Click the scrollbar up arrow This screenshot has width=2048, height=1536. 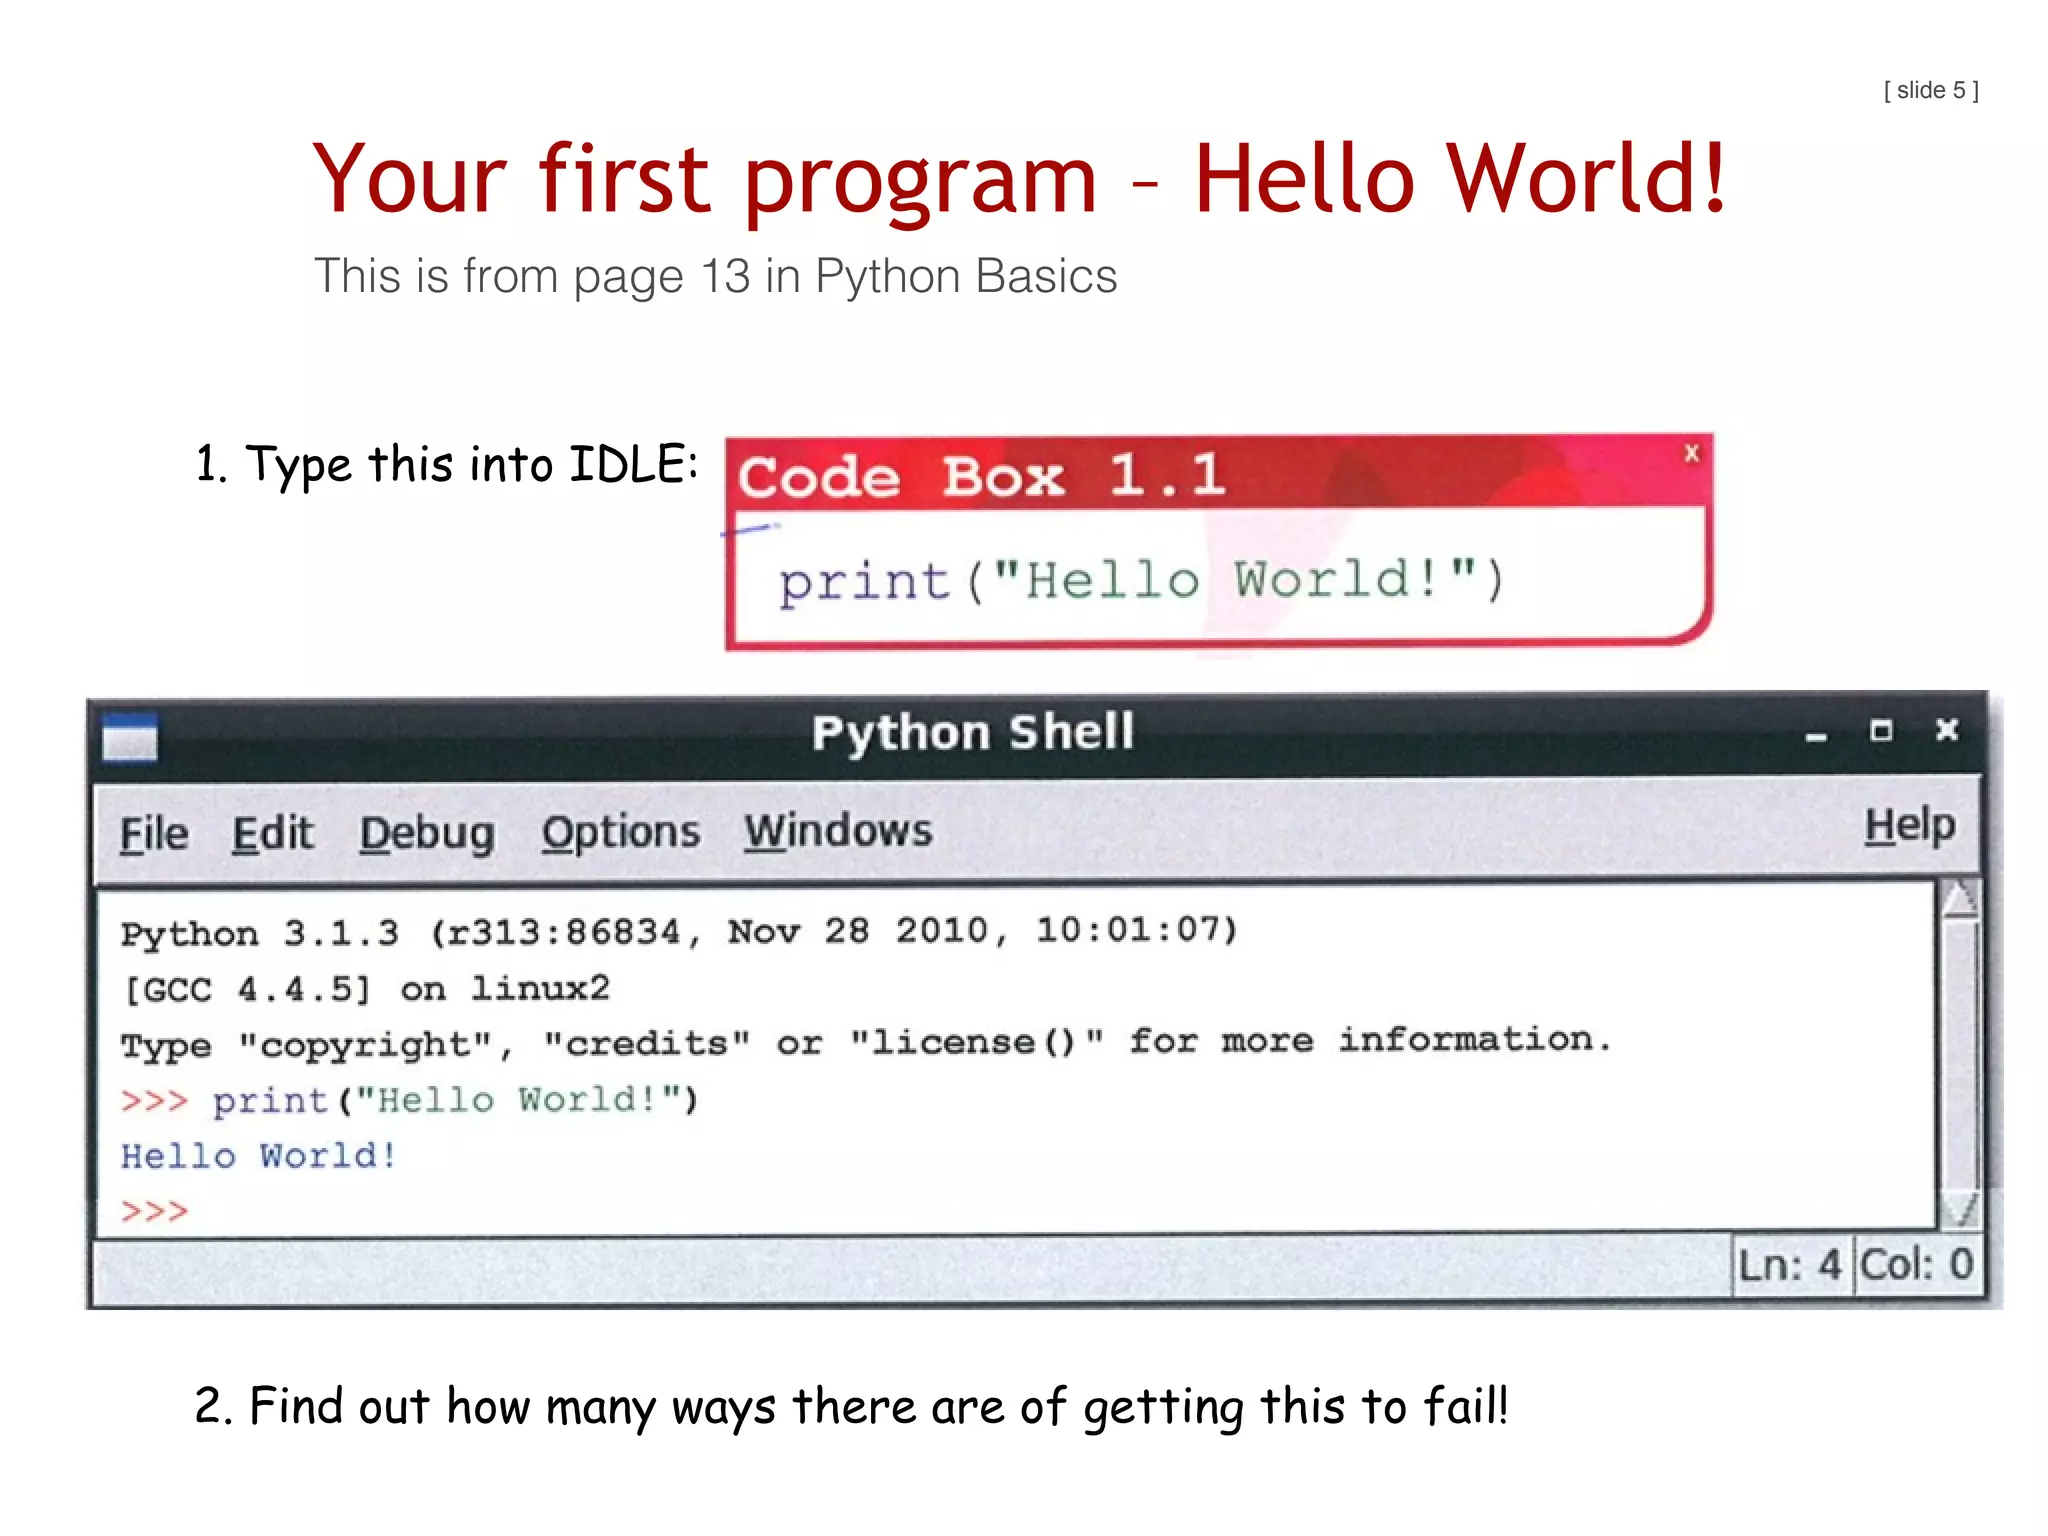pos(1960,899)
